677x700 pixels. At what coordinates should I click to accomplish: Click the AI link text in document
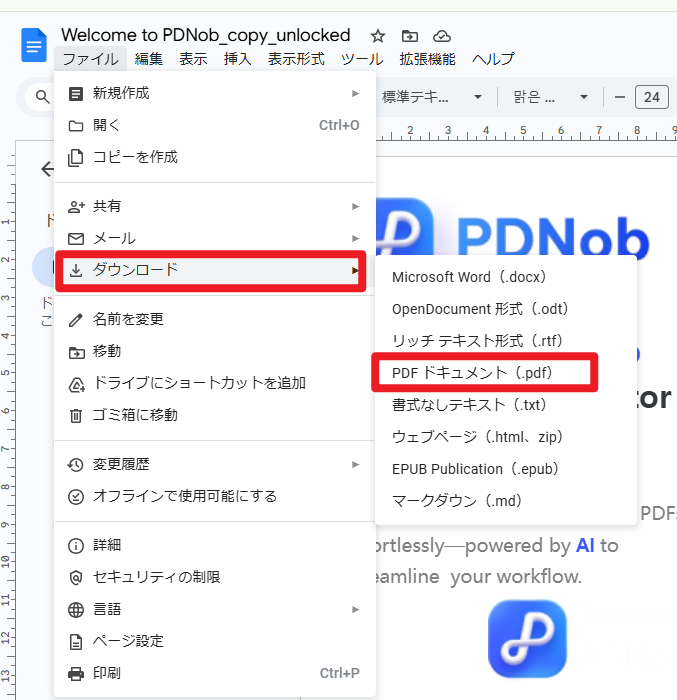(x=585, y=546)
